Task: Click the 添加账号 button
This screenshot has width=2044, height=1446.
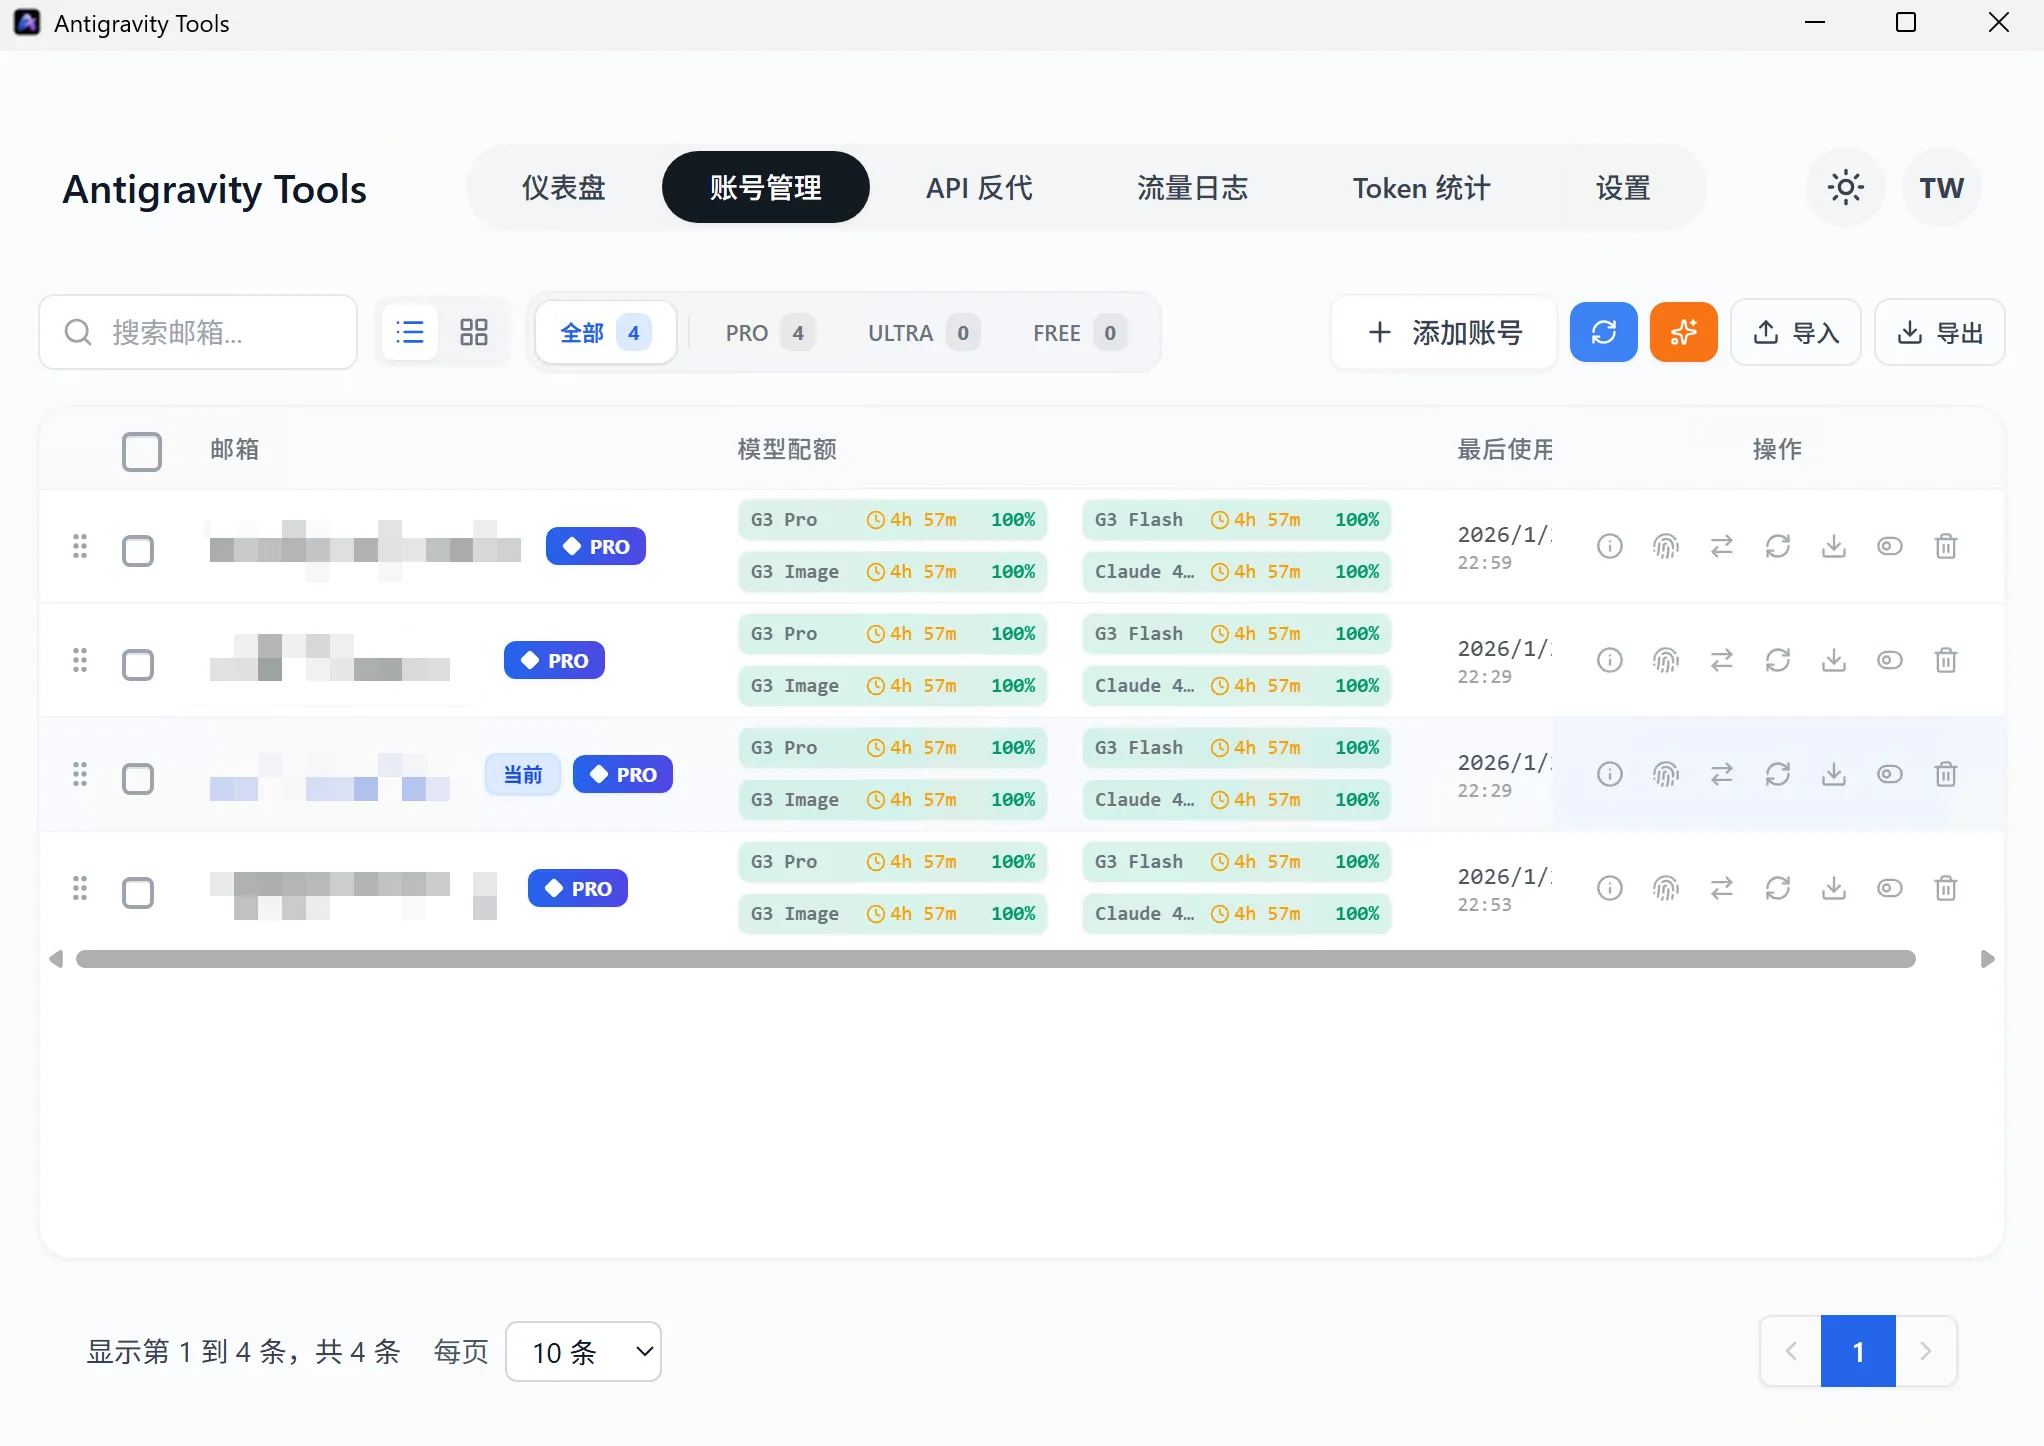Action: click(x=1443, y=332)
